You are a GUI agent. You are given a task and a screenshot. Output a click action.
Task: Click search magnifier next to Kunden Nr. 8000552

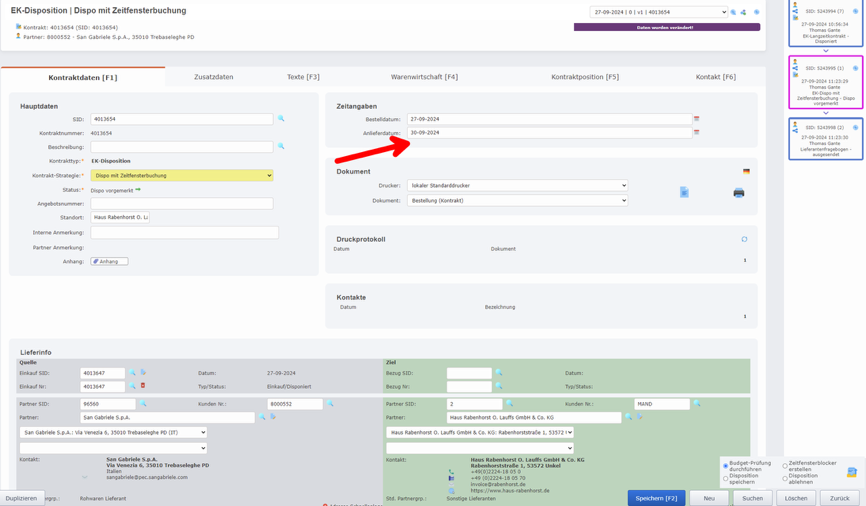pyautogui.click(x=330, y=404)
